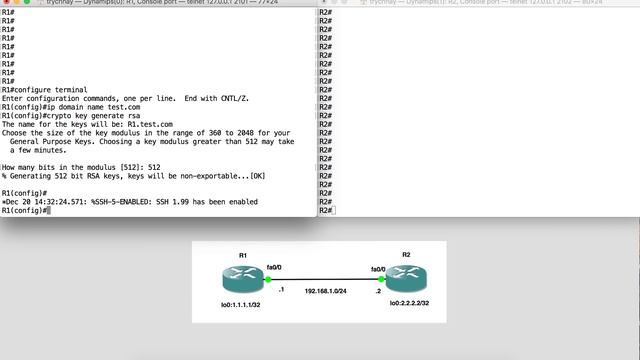Click the R1 terminal cursor at R1(config)# prompt
The width and height of the screenshot is (640, 360).
tap(49, 211)
